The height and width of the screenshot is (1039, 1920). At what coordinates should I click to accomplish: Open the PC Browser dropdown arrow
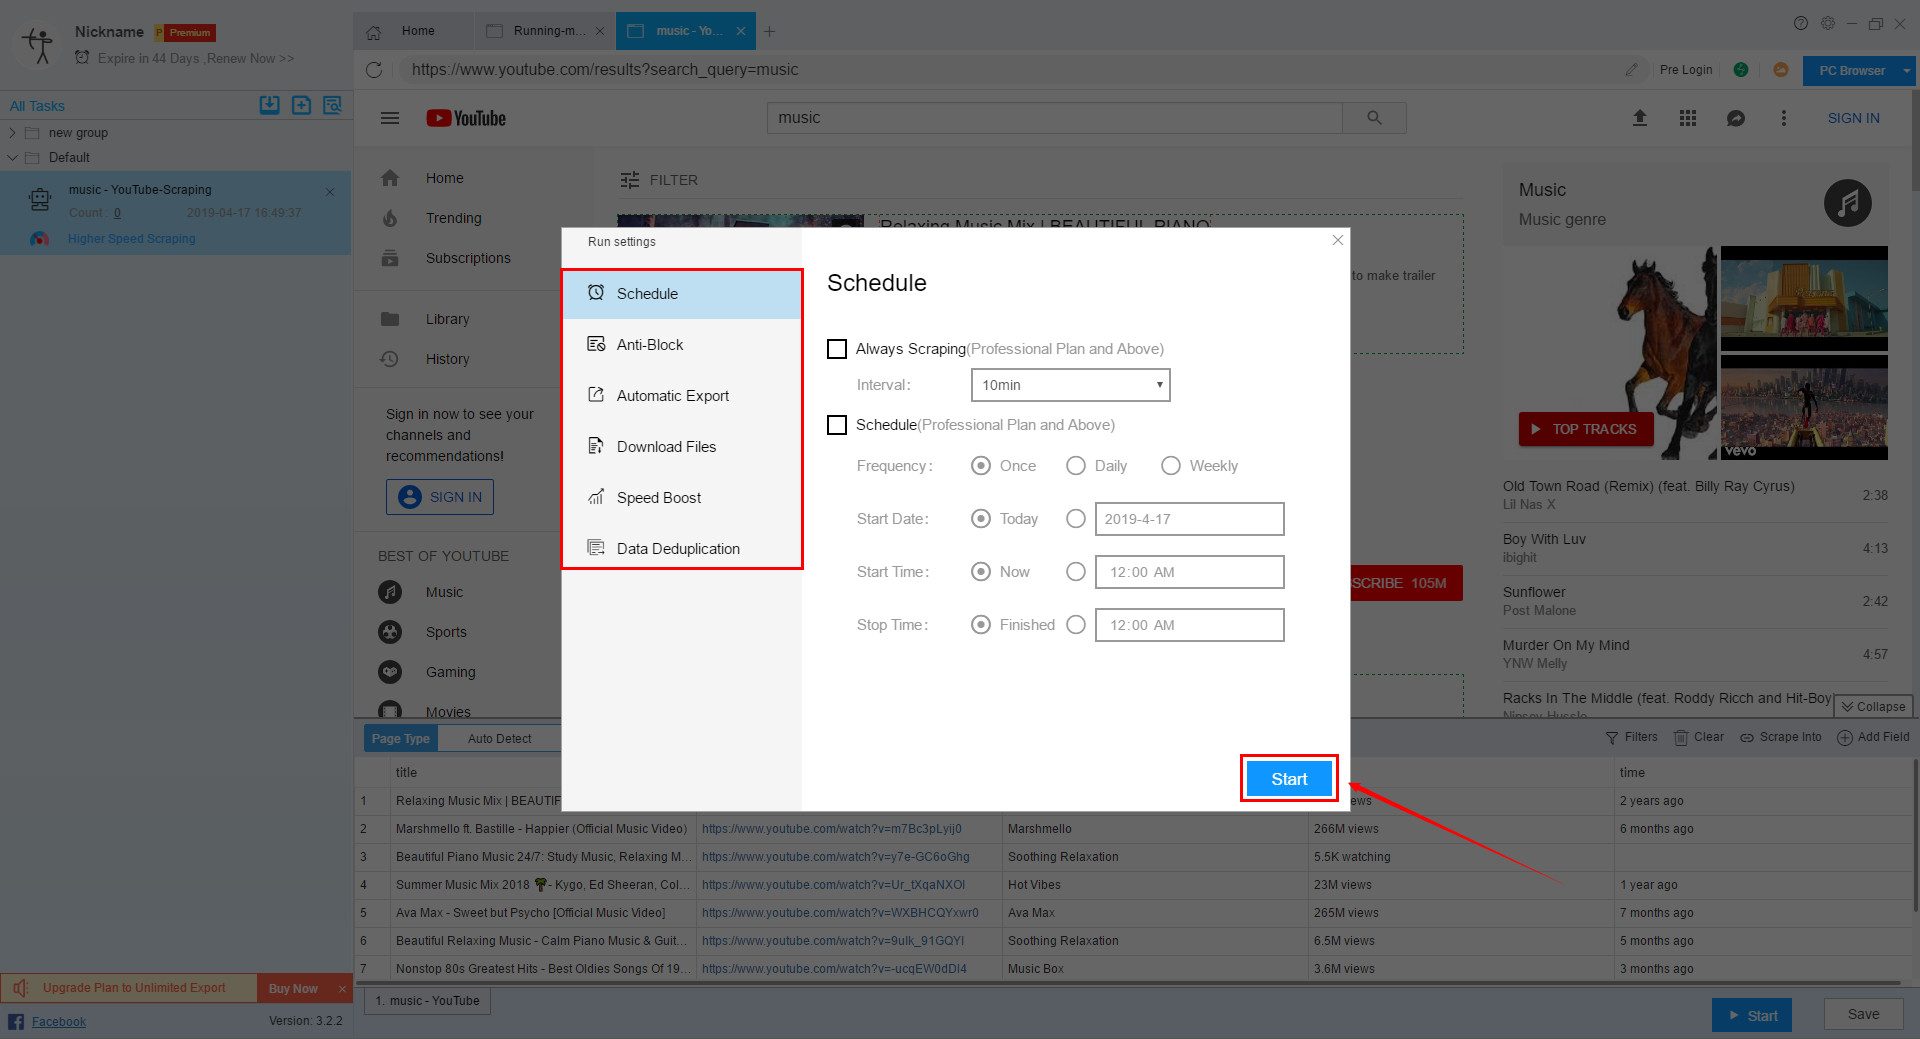pos(1907,71)
